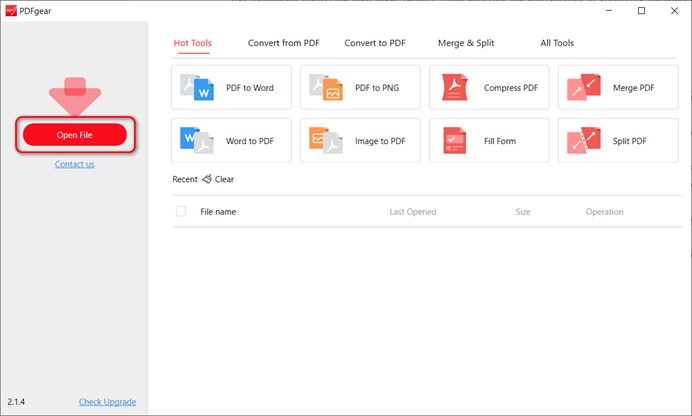Clear the recent files list
This screenshot has height=416, width=692.
[224, 179]
